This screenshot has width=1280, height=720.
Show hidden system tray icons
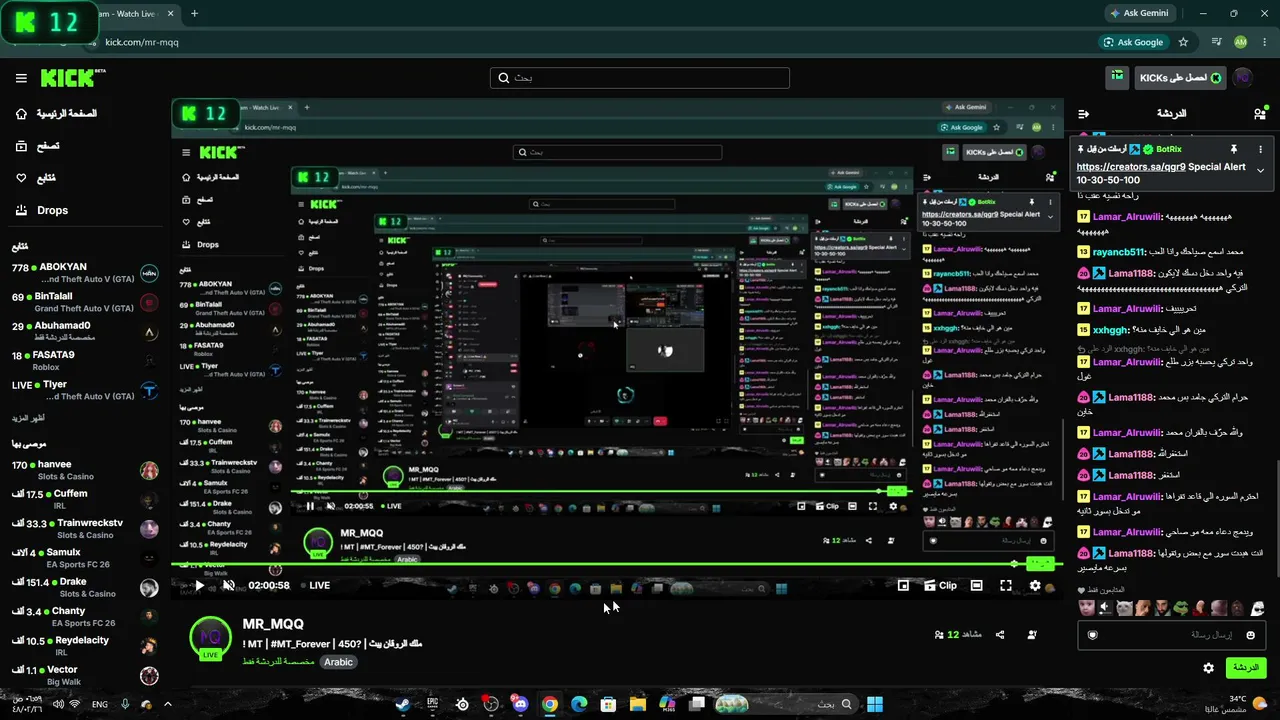pyautogui.click(x=167, y=704)
